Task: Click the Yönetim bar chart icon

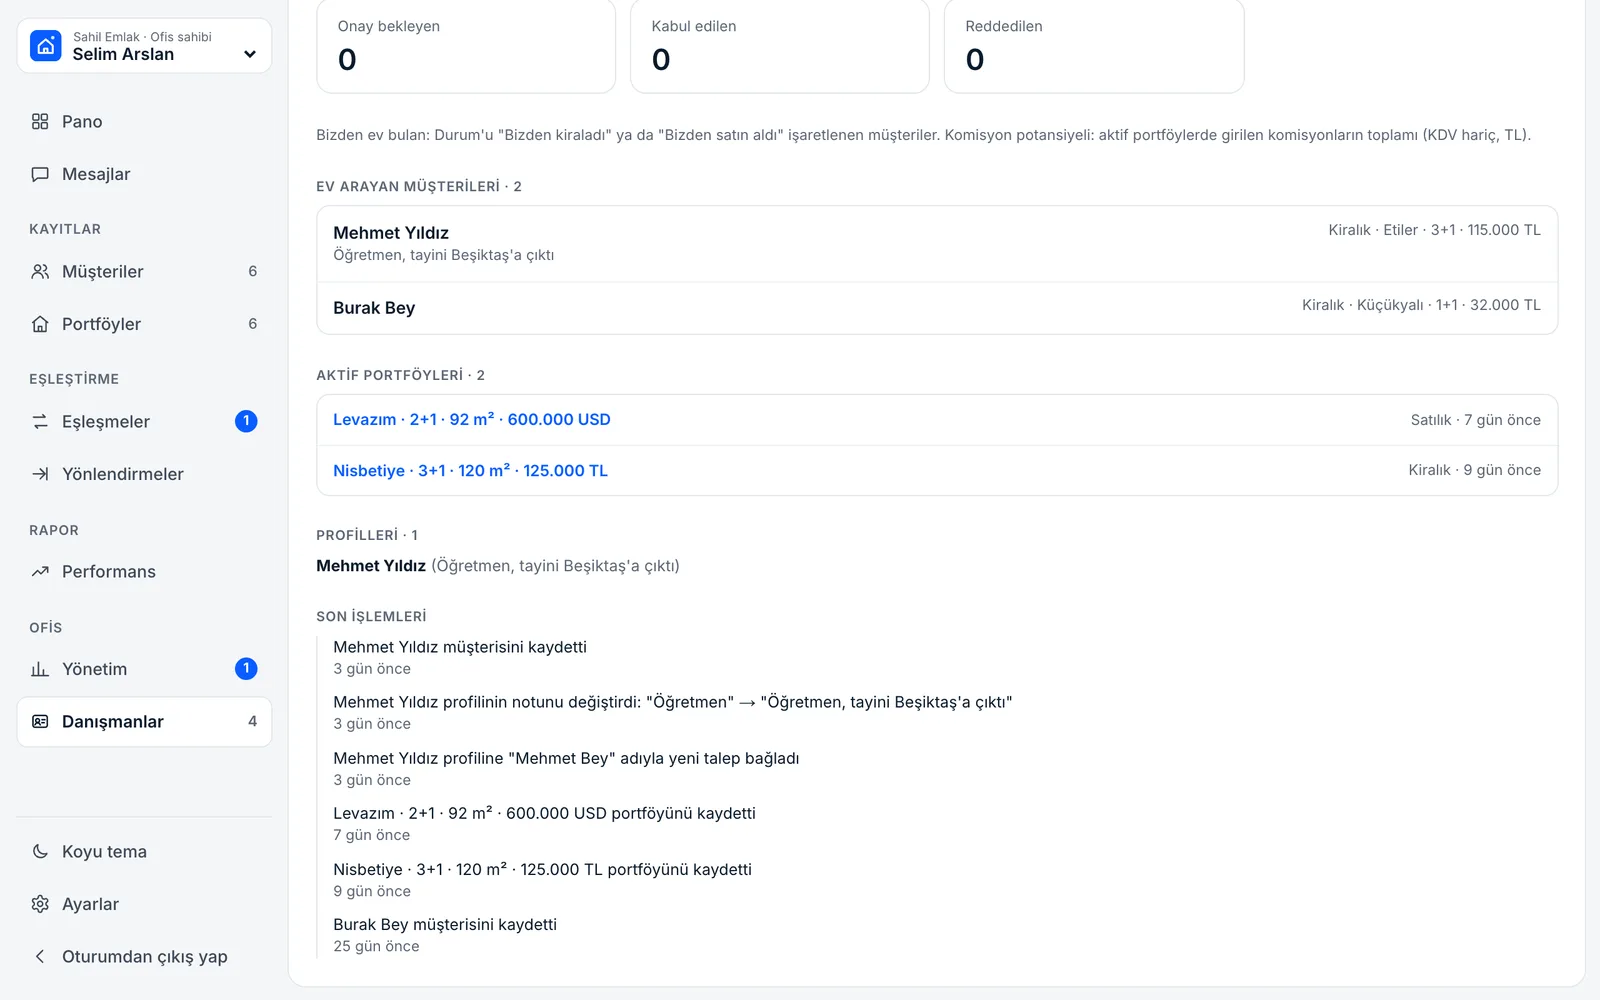Action: 40,669
